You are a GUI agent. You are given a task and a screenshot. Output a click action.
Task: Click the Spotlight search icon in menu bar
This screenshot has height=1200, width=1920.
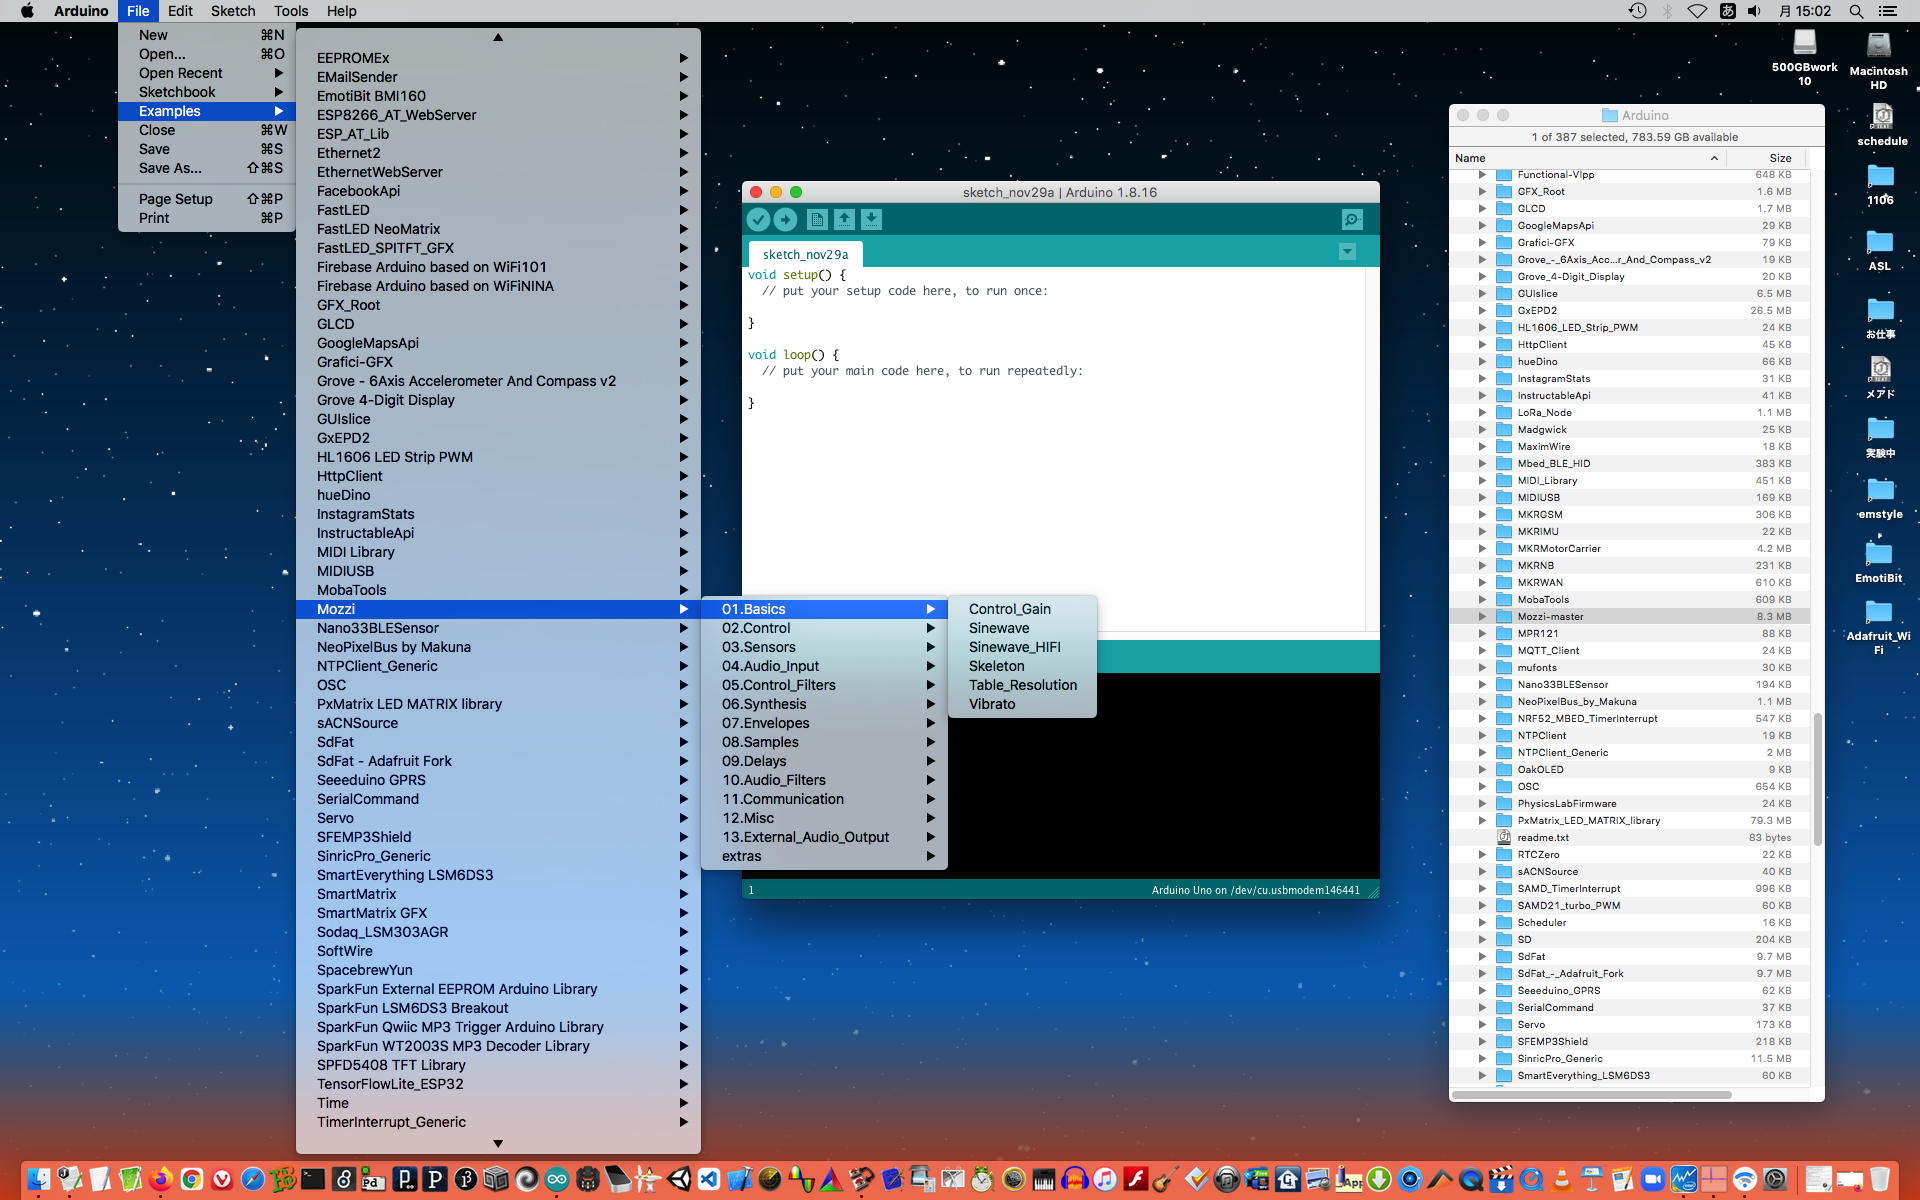point(1856,11)
